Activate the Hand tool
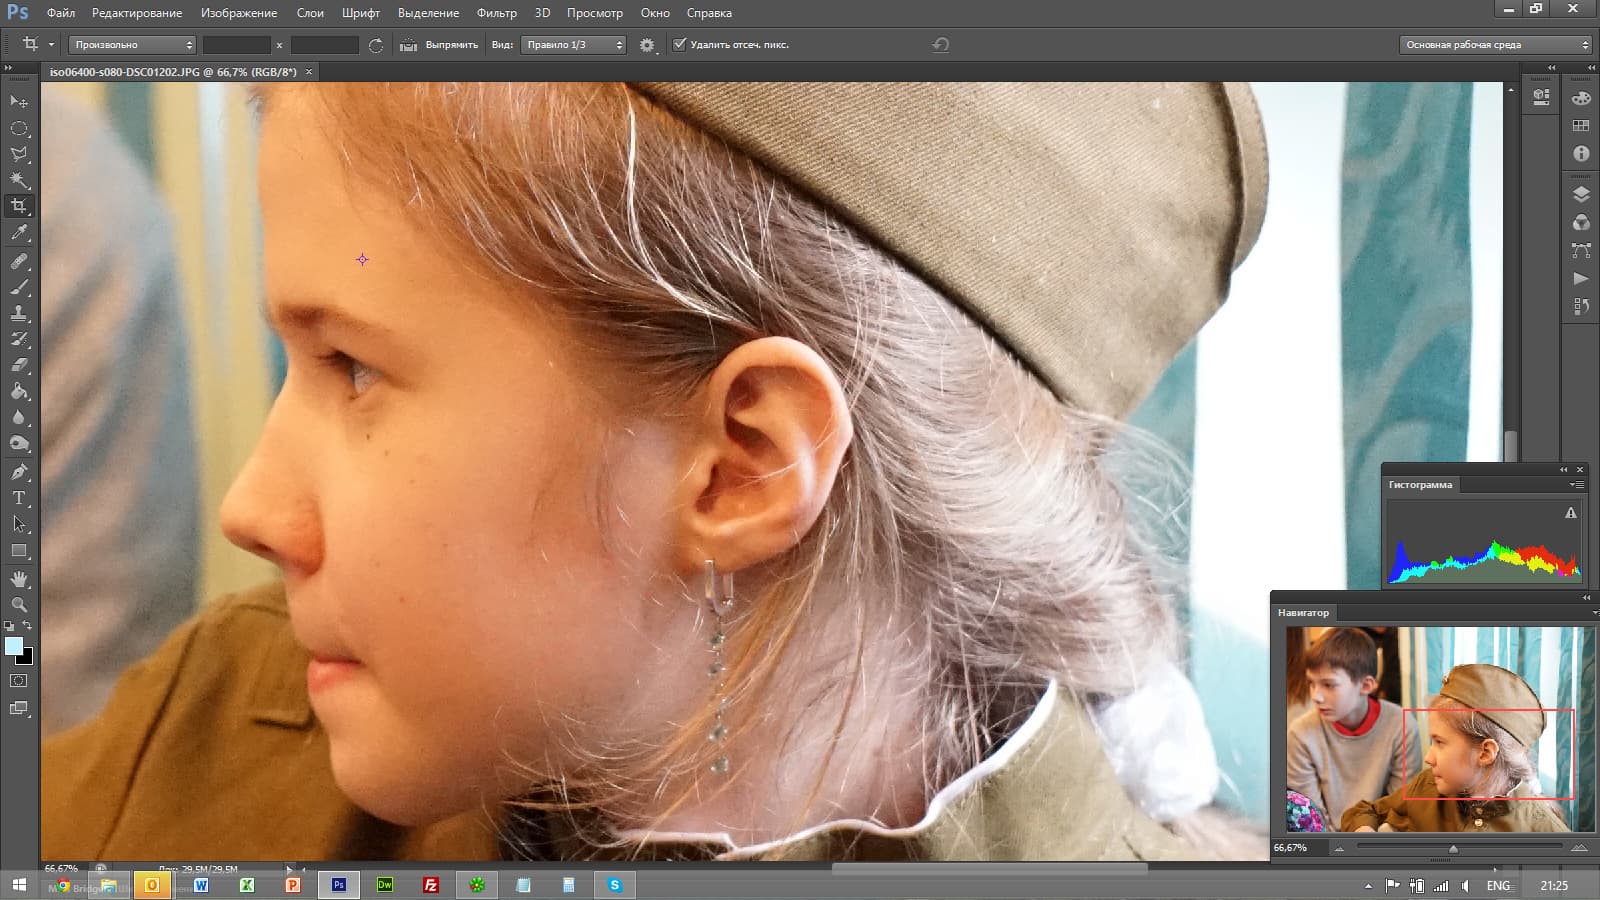Viewport: 1600px width, 900px height. [x=19, y=579]
